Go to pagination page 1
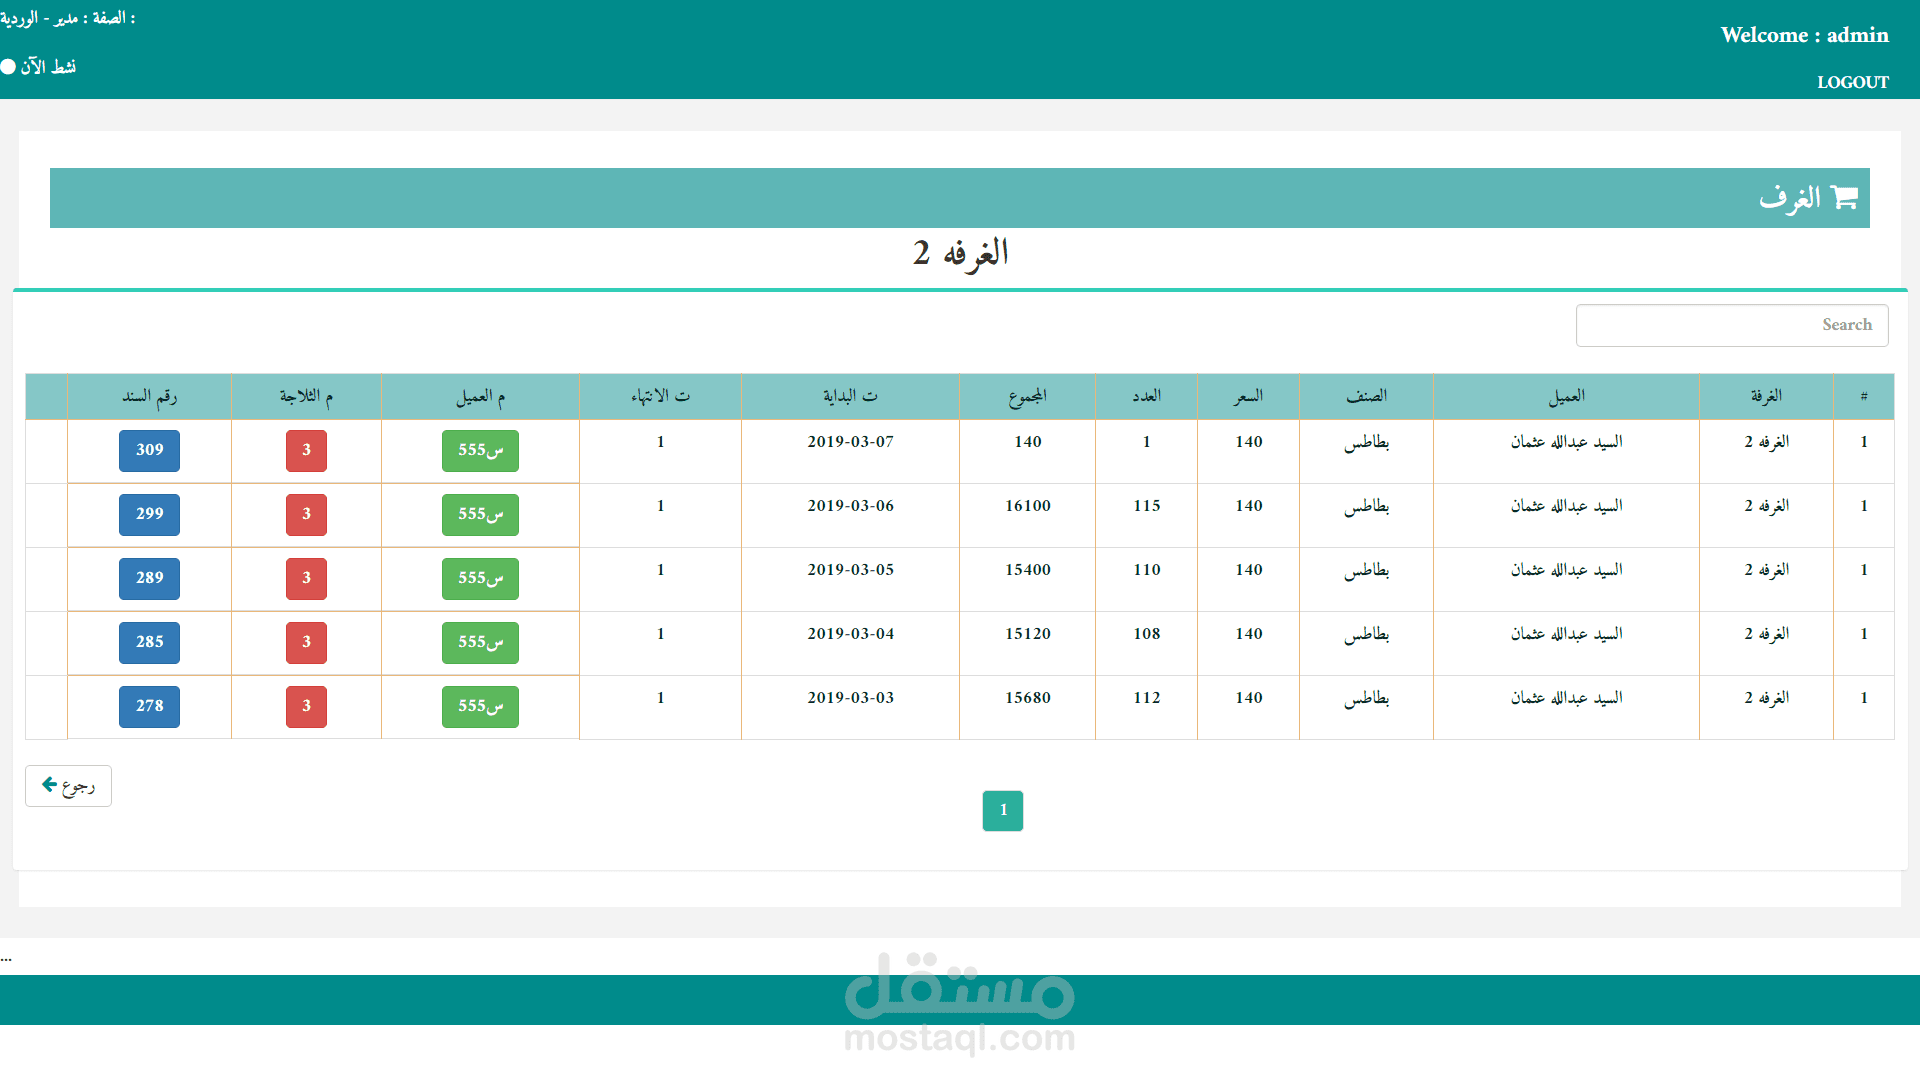 point(1002,810)
